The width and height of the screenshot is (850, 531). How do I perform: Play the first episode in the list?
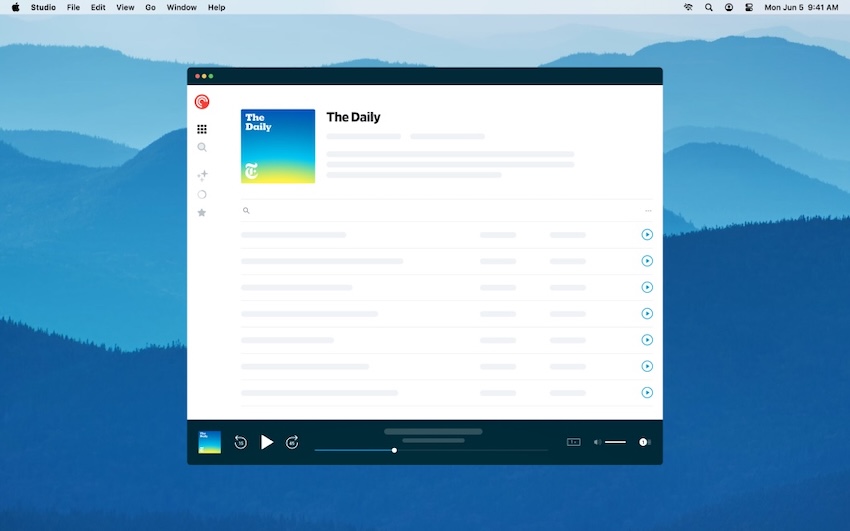[x=647, y=235]
